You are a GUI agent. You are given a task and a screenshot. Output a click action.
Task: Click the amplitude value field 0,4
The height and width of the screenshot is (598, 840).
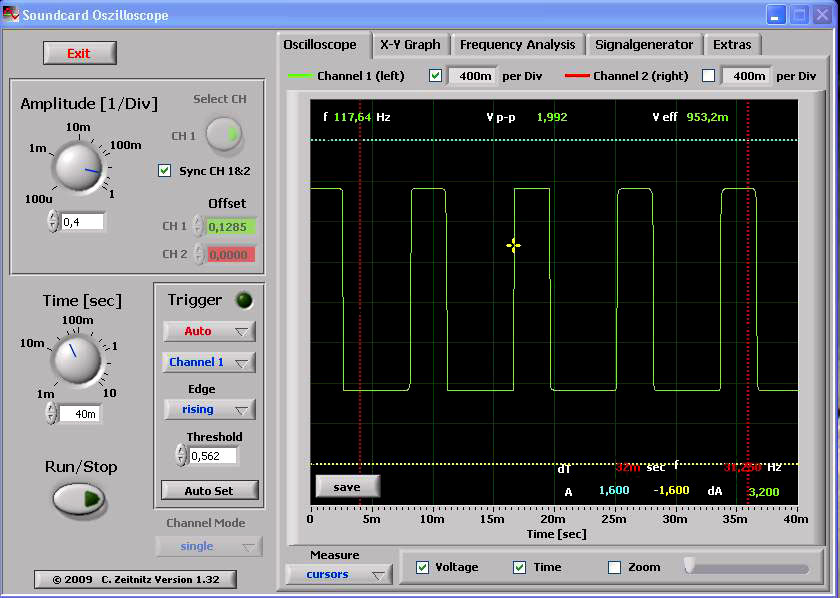(x=82, y=222)
